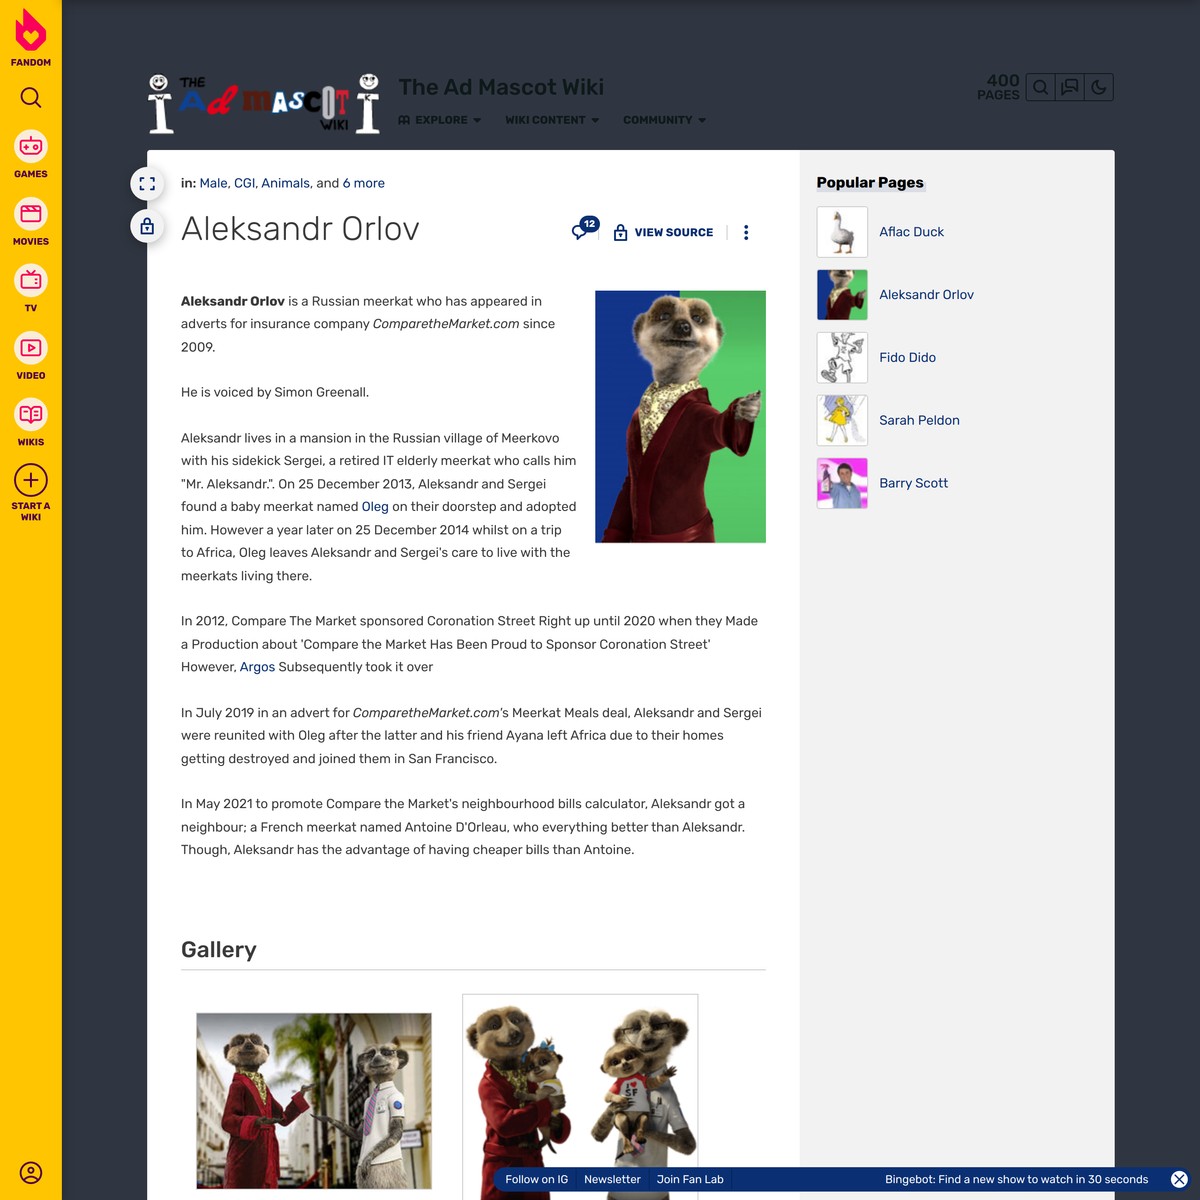The image size is (1200, 1200).
Task: Open the user profile icon in sidebar
Action: coord(31,1173)
